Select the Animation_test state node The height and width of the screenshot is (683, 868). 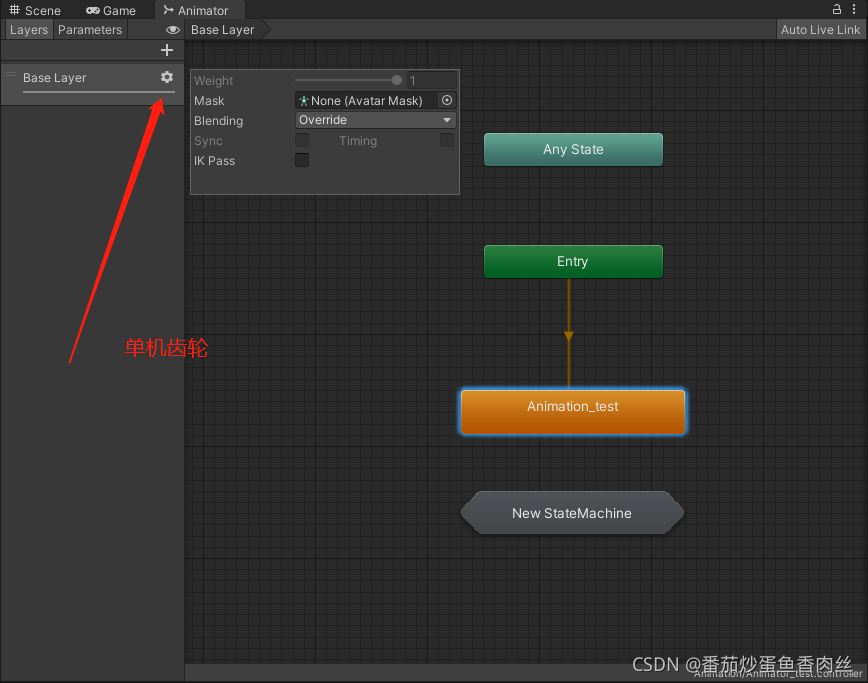tap(573, 412)
